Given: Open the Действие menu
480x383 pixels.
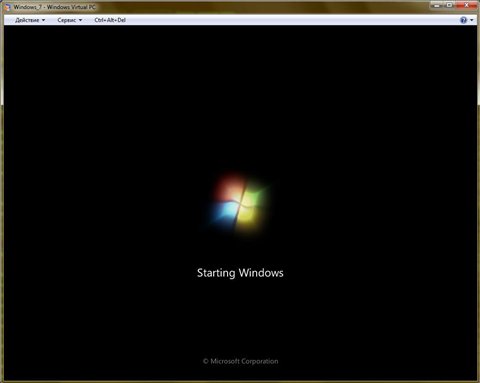Looking at the screenshot, I should [x=27, y=20].
